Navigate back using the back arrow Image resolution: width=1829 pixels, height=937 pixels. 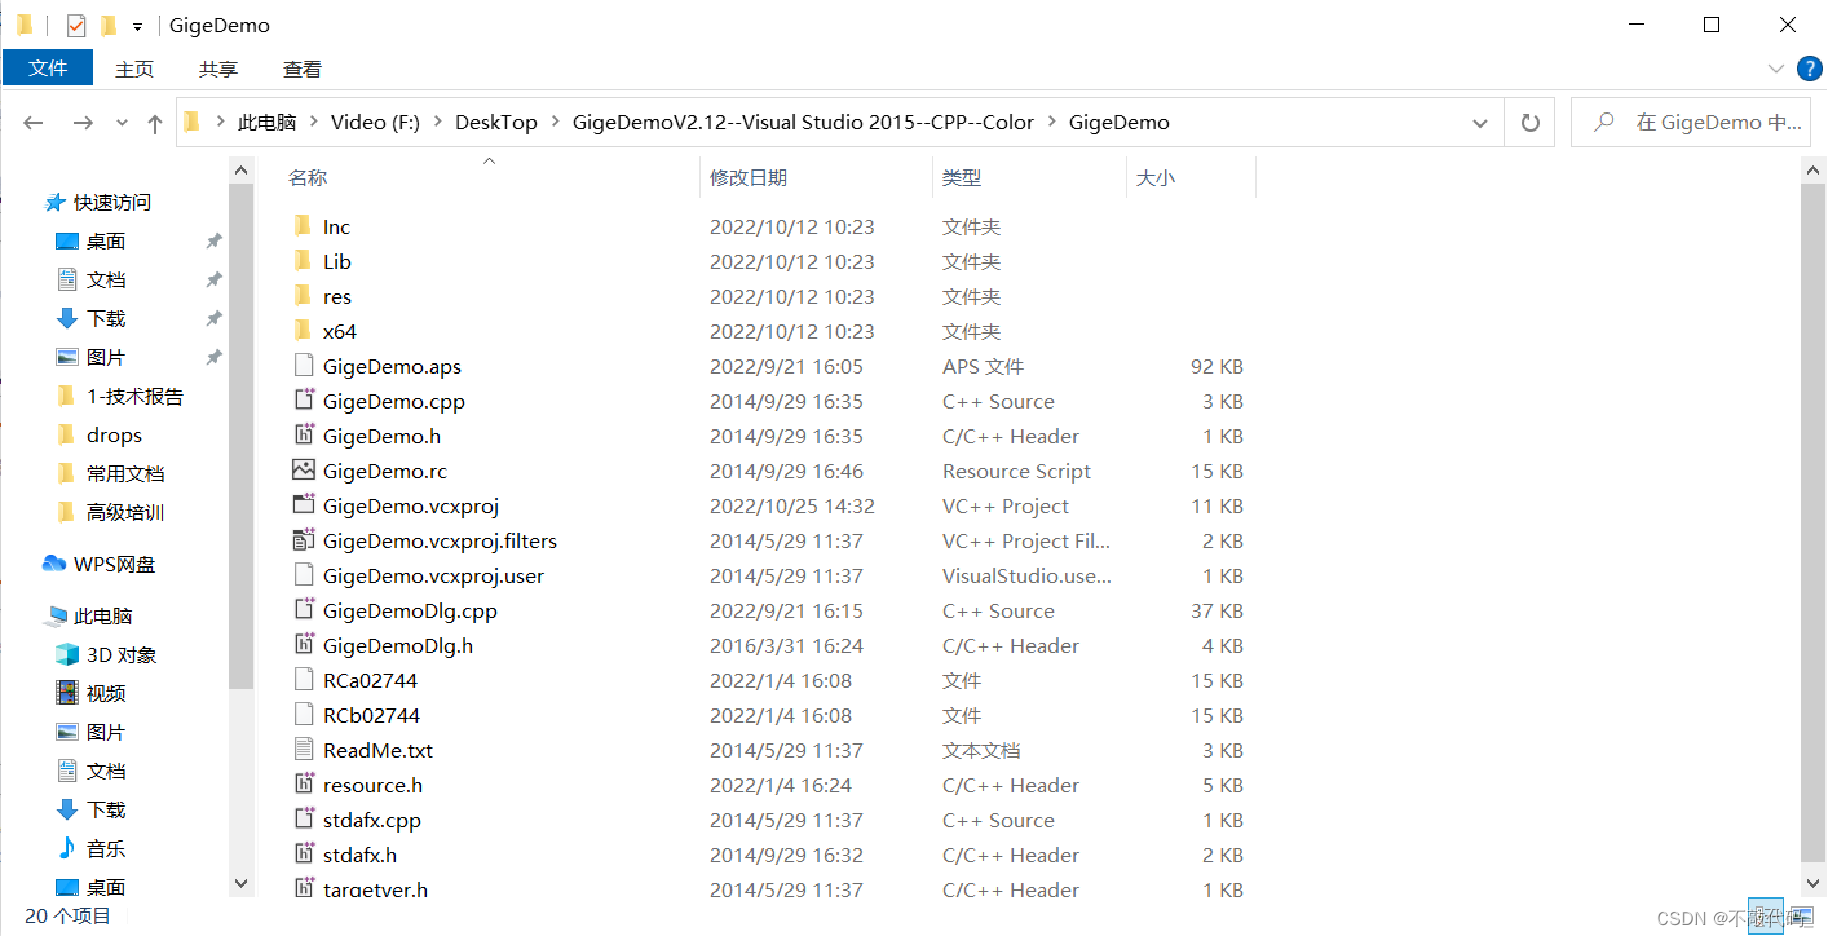[33, 122]
